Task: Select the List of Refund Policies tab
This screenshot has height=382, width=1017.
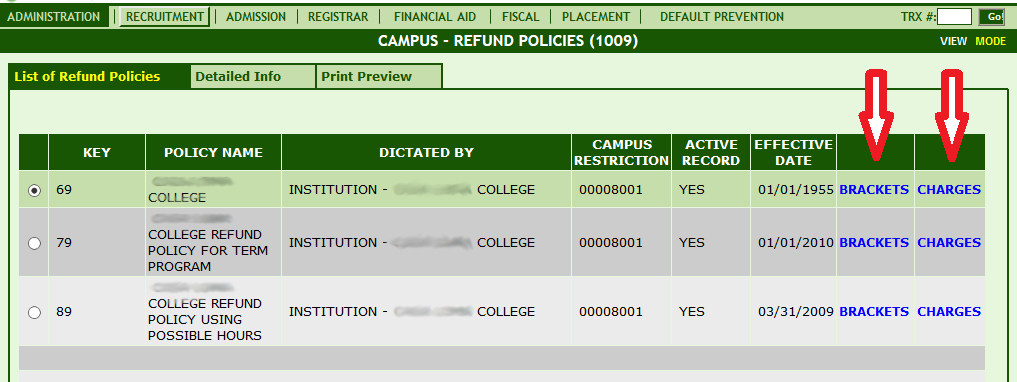Action: (x=87, y=77)
